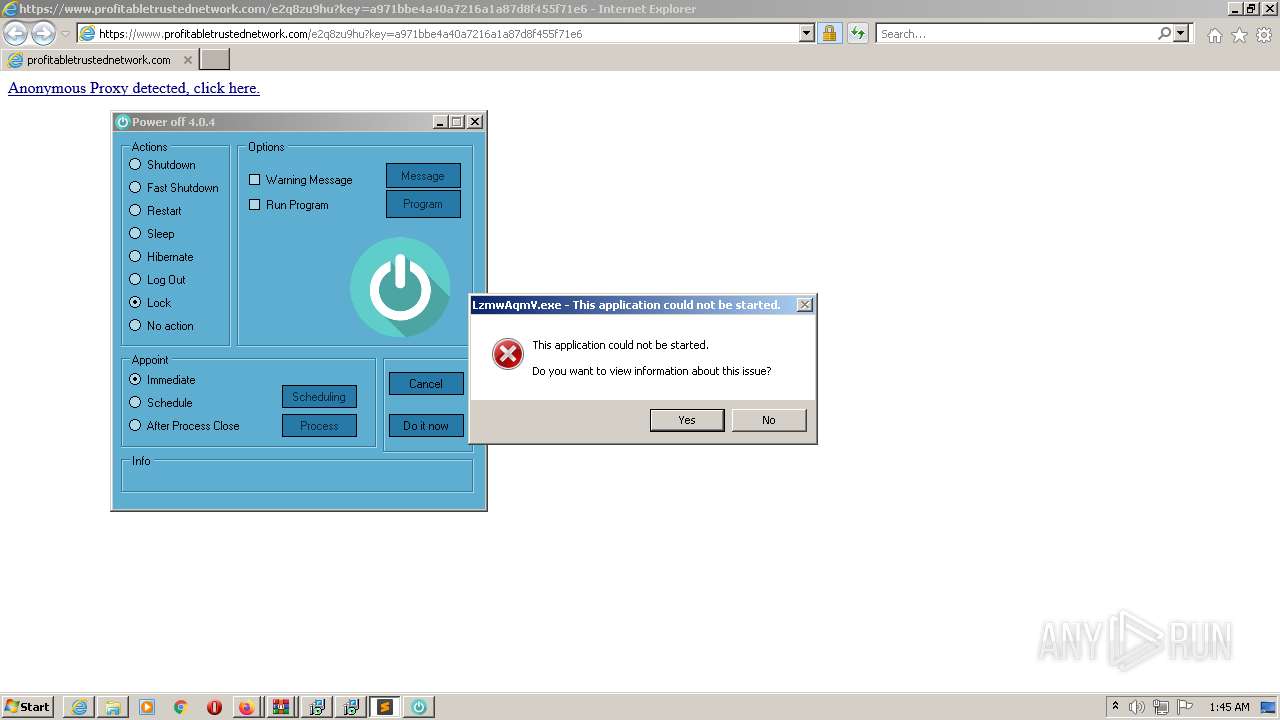
Task: Click the taskbar clock showing 1:45 AM
Action: pyautogui.click(x=1229, y=707)
